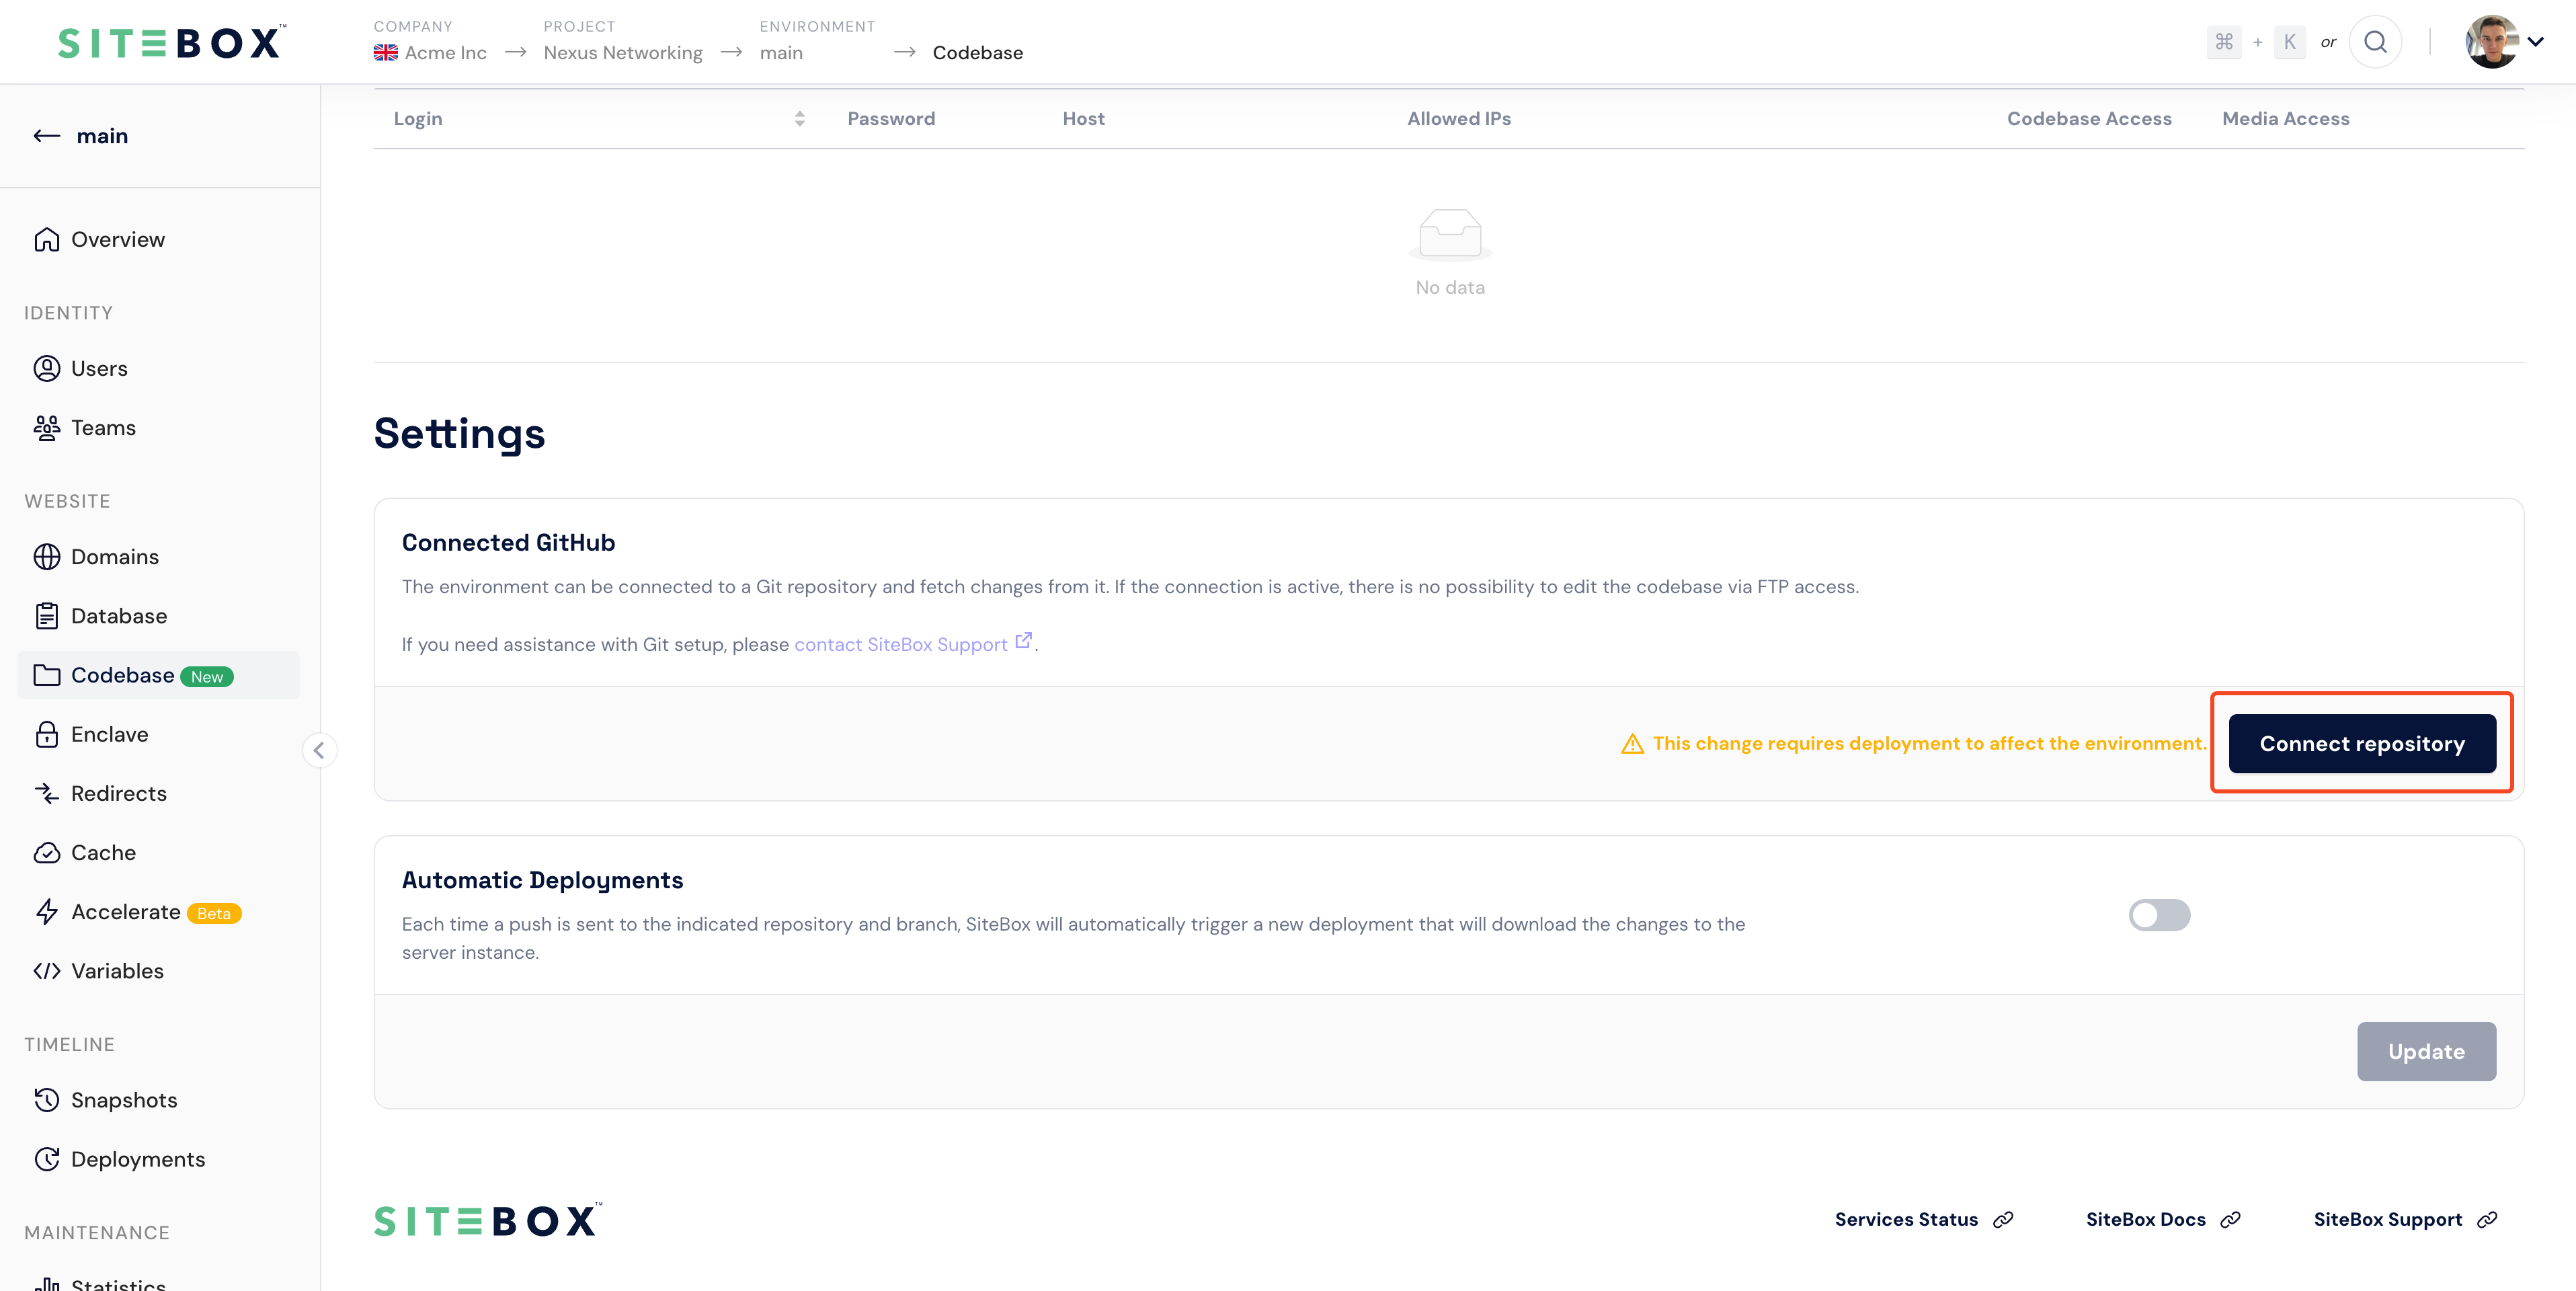Sort the table by Login column arrows
The image size is (2576, 1291).
tap(800, 119)
